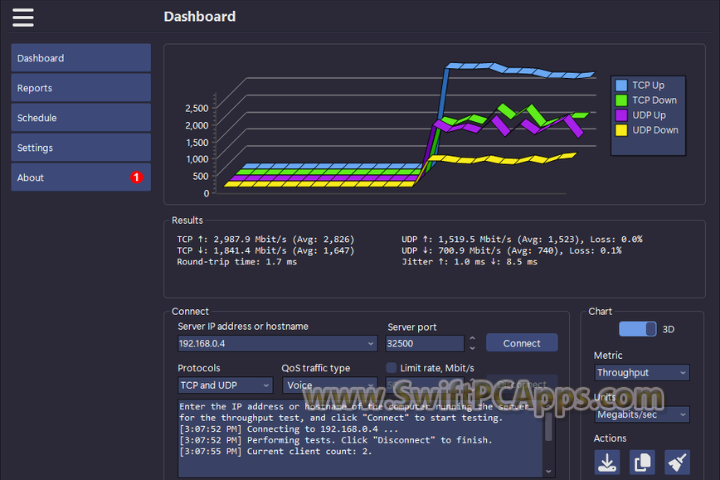This screenshot has height=480, width=720.
Task: Click 'Current client count: 2.' log line
Action: 276,451
